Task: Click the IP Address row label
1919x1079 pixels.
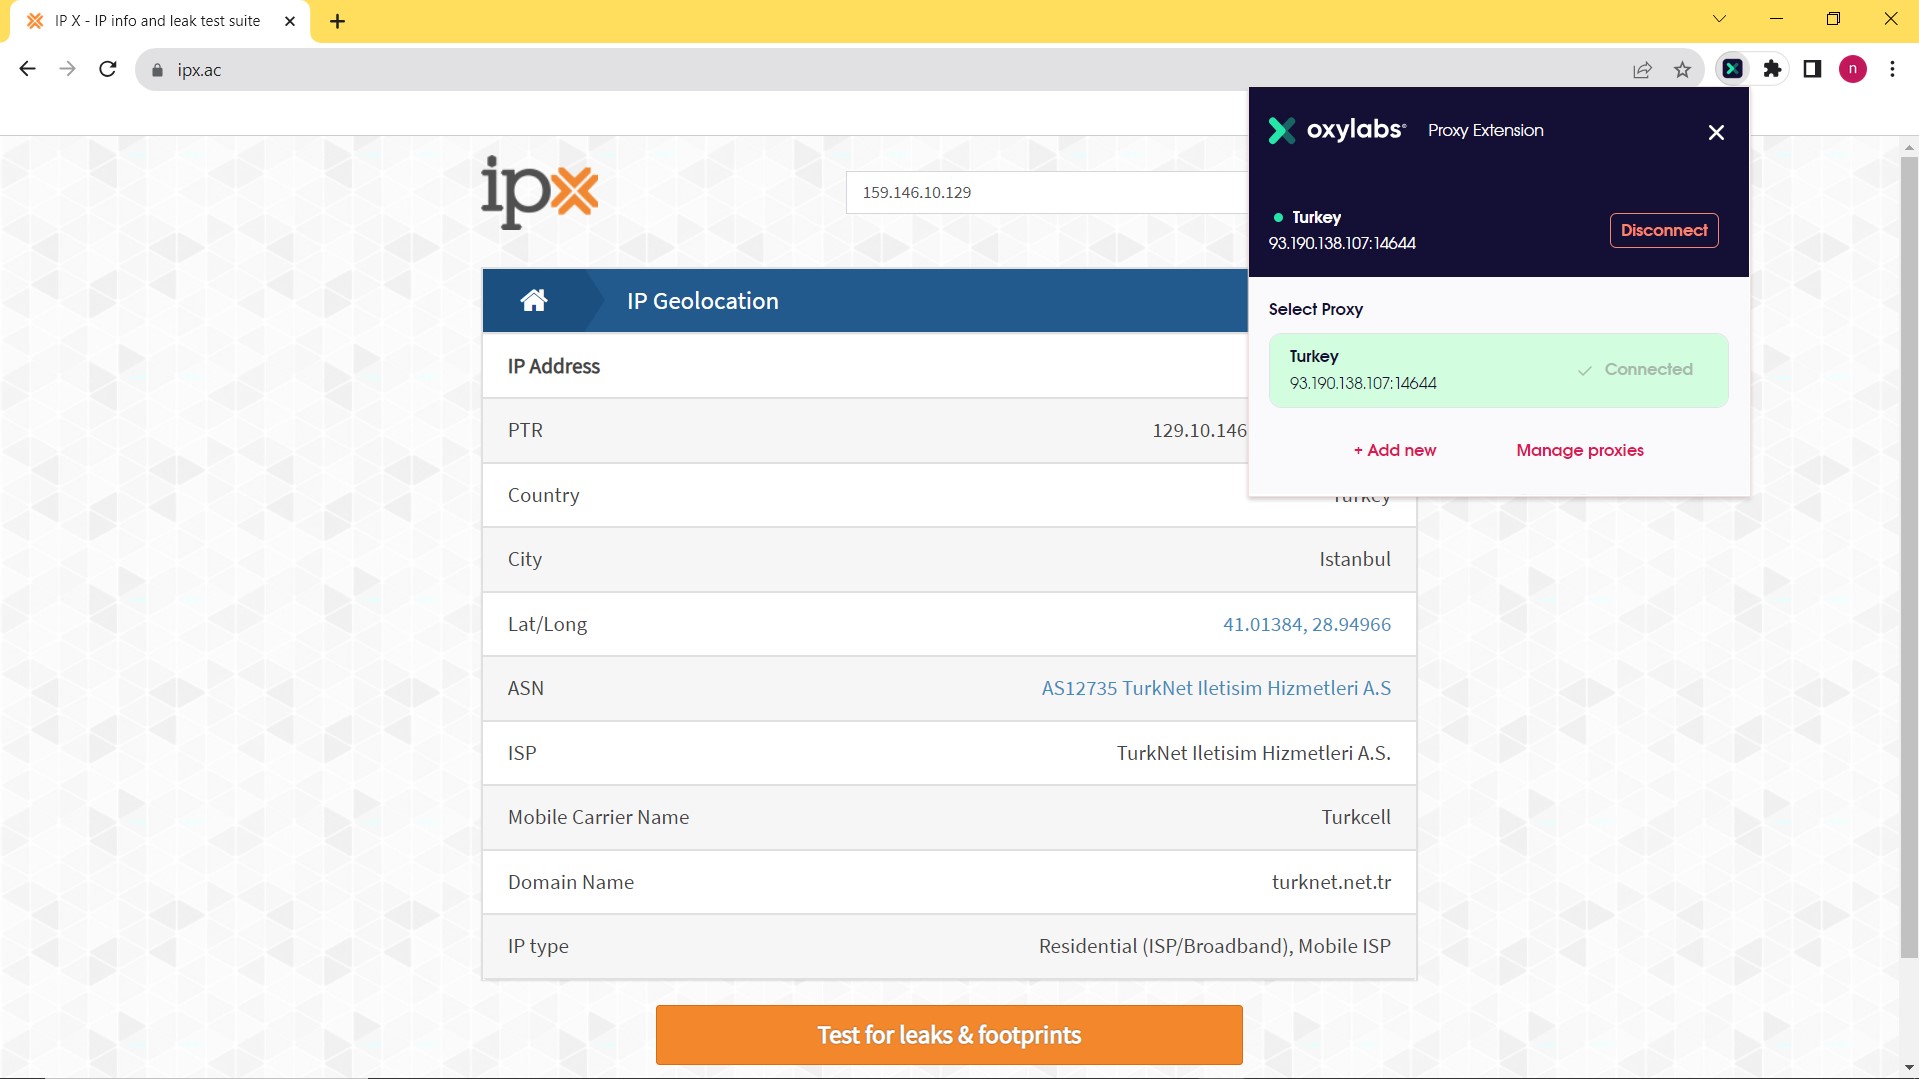Action: tap(553, 366)
